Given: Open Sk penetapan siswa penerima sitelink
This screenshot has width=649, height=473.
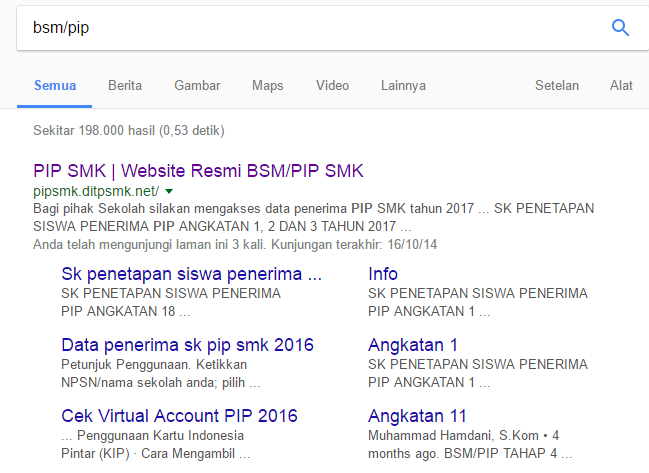Looking at the screenshot, I should [192, 274].
